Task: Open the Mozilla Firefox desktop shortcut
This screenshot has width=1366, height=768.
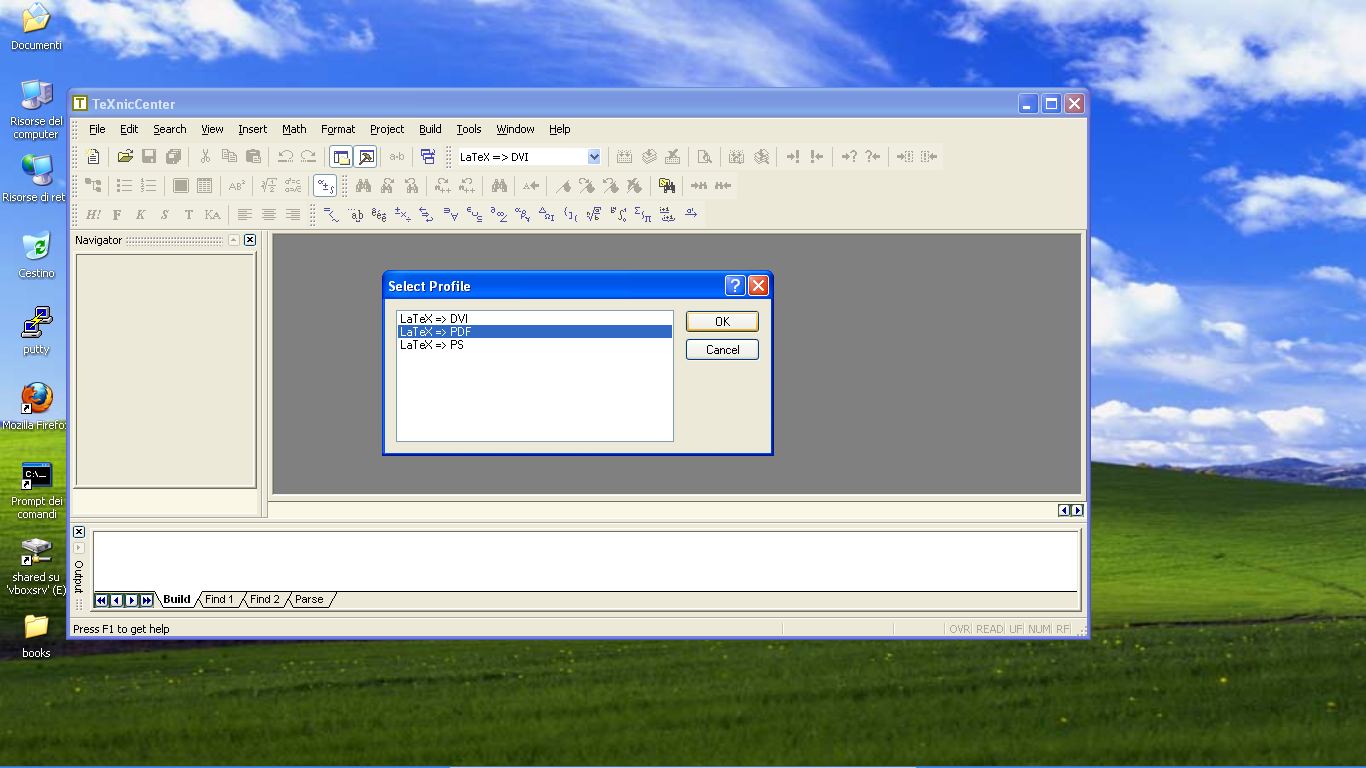Action: tap(35, 405)
